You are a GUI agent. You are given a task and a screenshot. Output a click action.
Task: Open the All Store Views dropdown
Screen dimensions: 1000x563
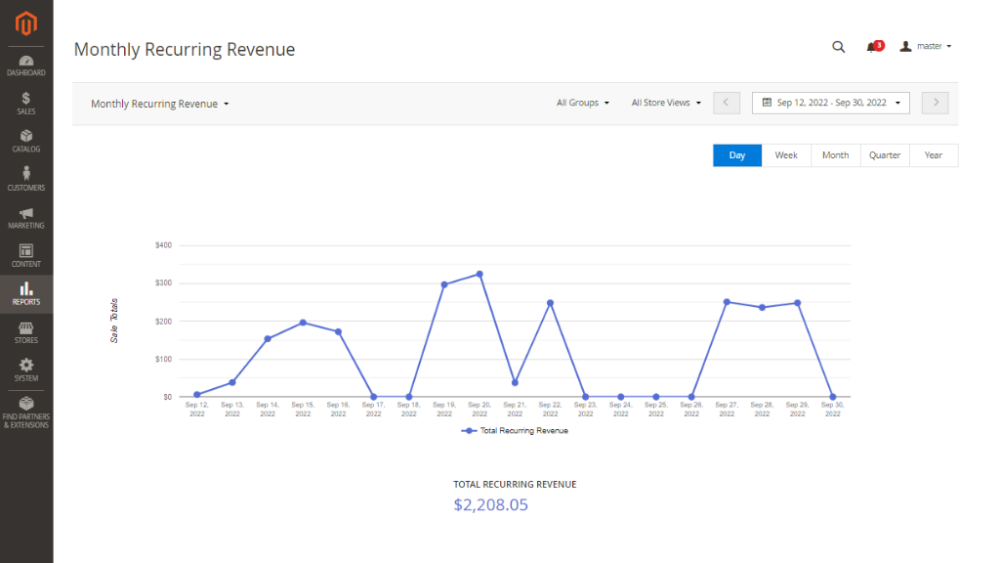tap(666, 103)
